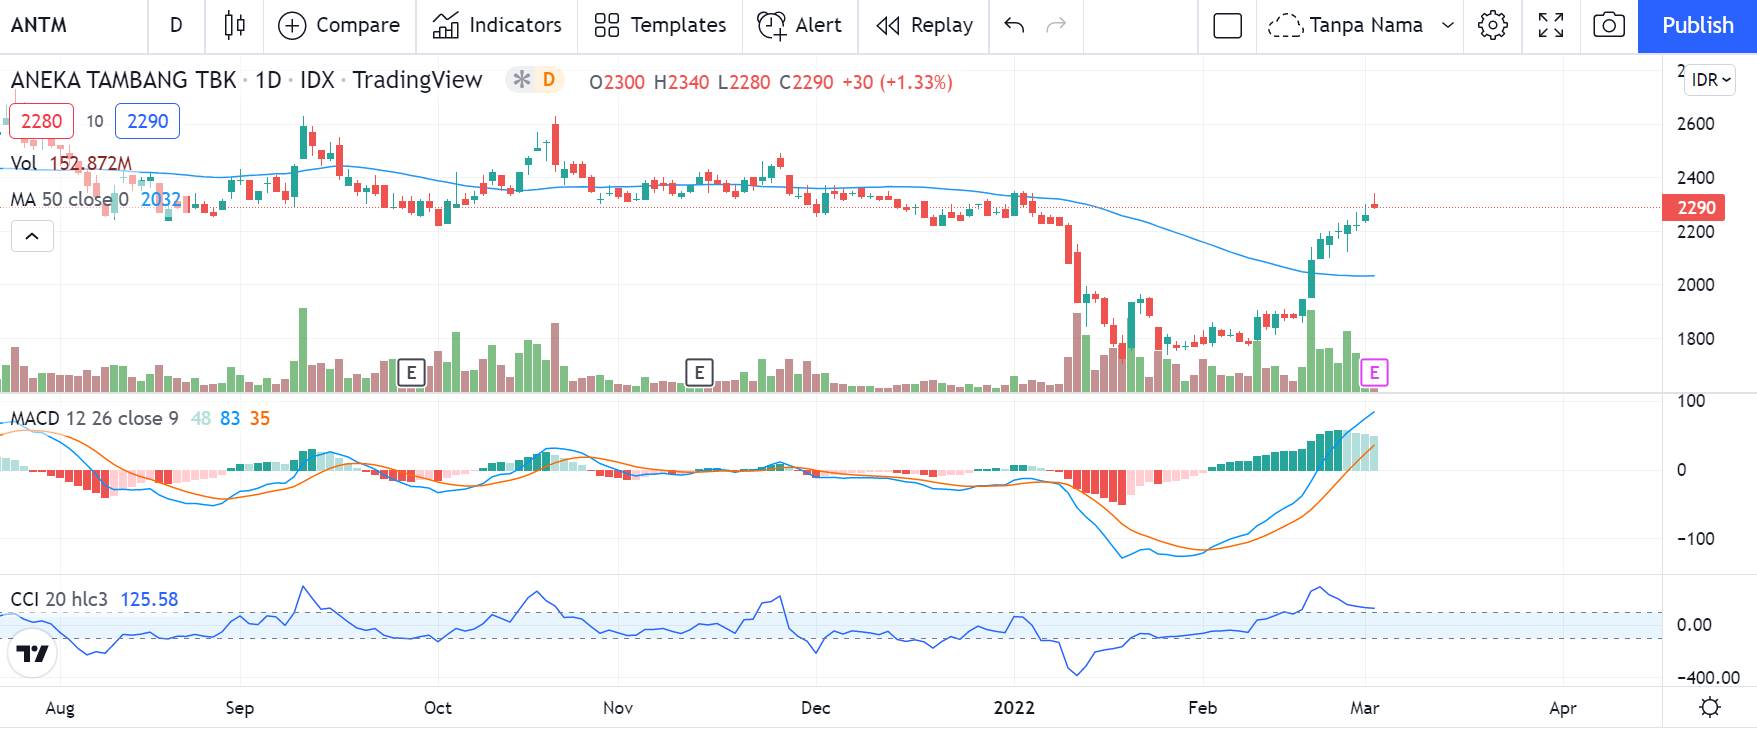Open chart settings gear
1757x732 pixels.
tap(1492, 25)
